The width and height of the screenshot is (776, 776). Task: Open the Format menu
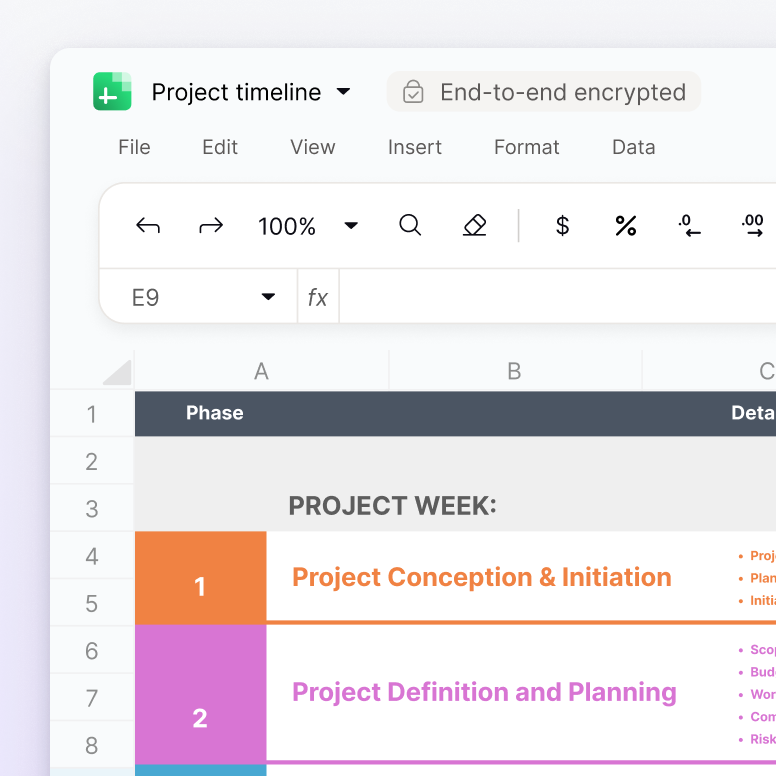526,147
